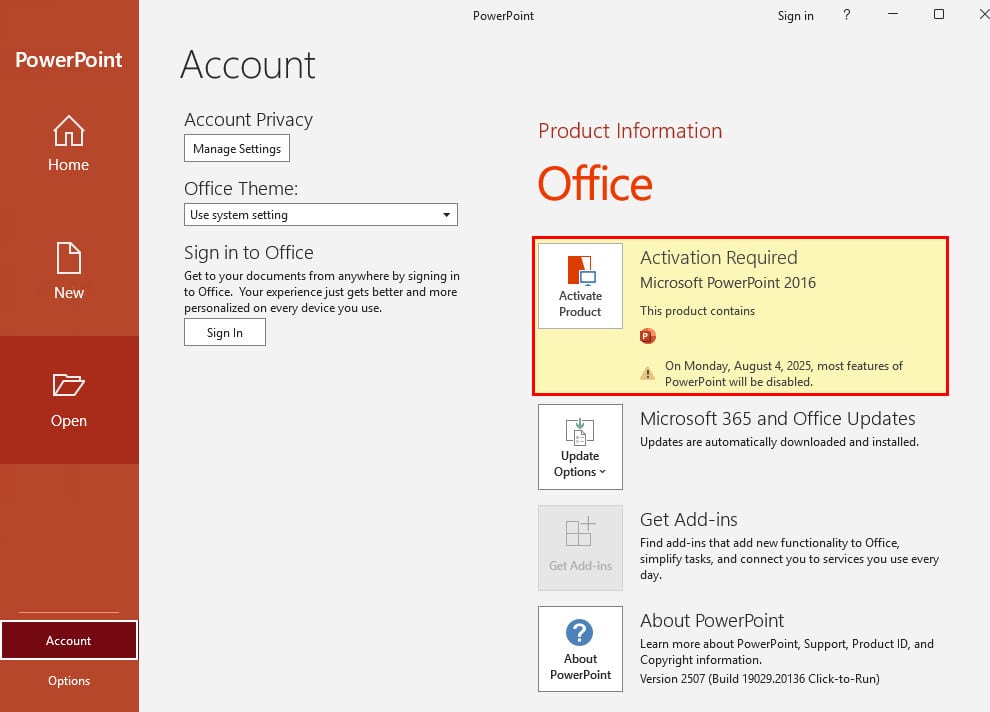Expand the Update Options chevron menu

click(x=602, y=472)
